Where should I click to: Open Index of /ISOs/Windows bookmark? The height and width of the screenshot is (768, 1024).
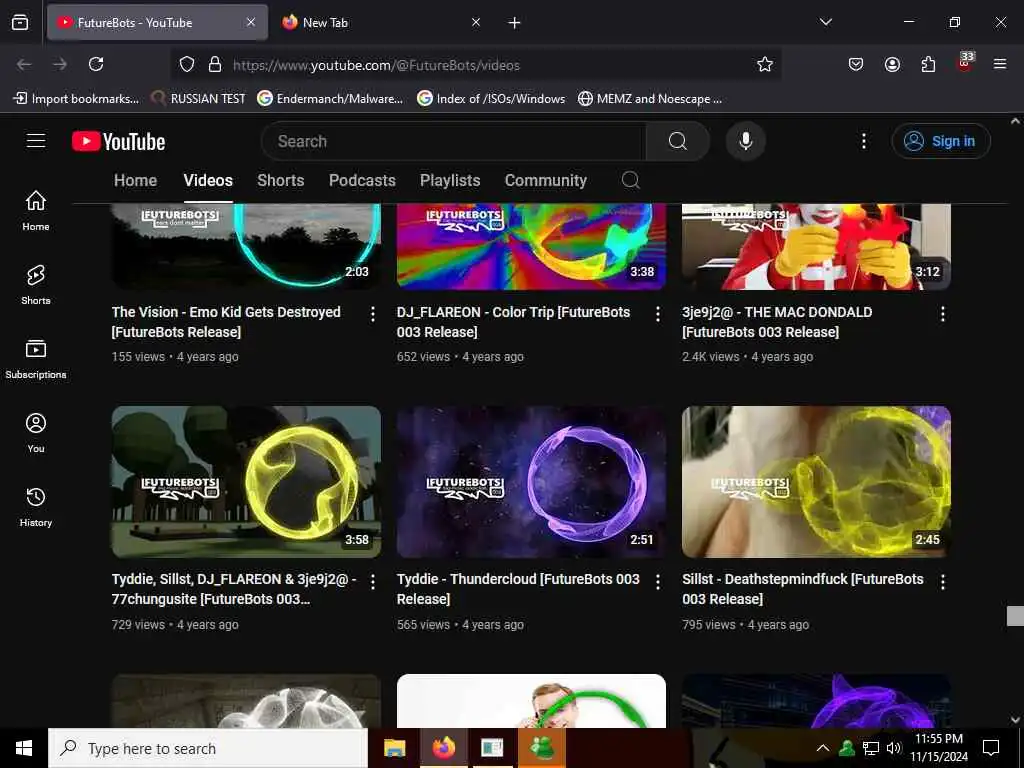(491, 99)
